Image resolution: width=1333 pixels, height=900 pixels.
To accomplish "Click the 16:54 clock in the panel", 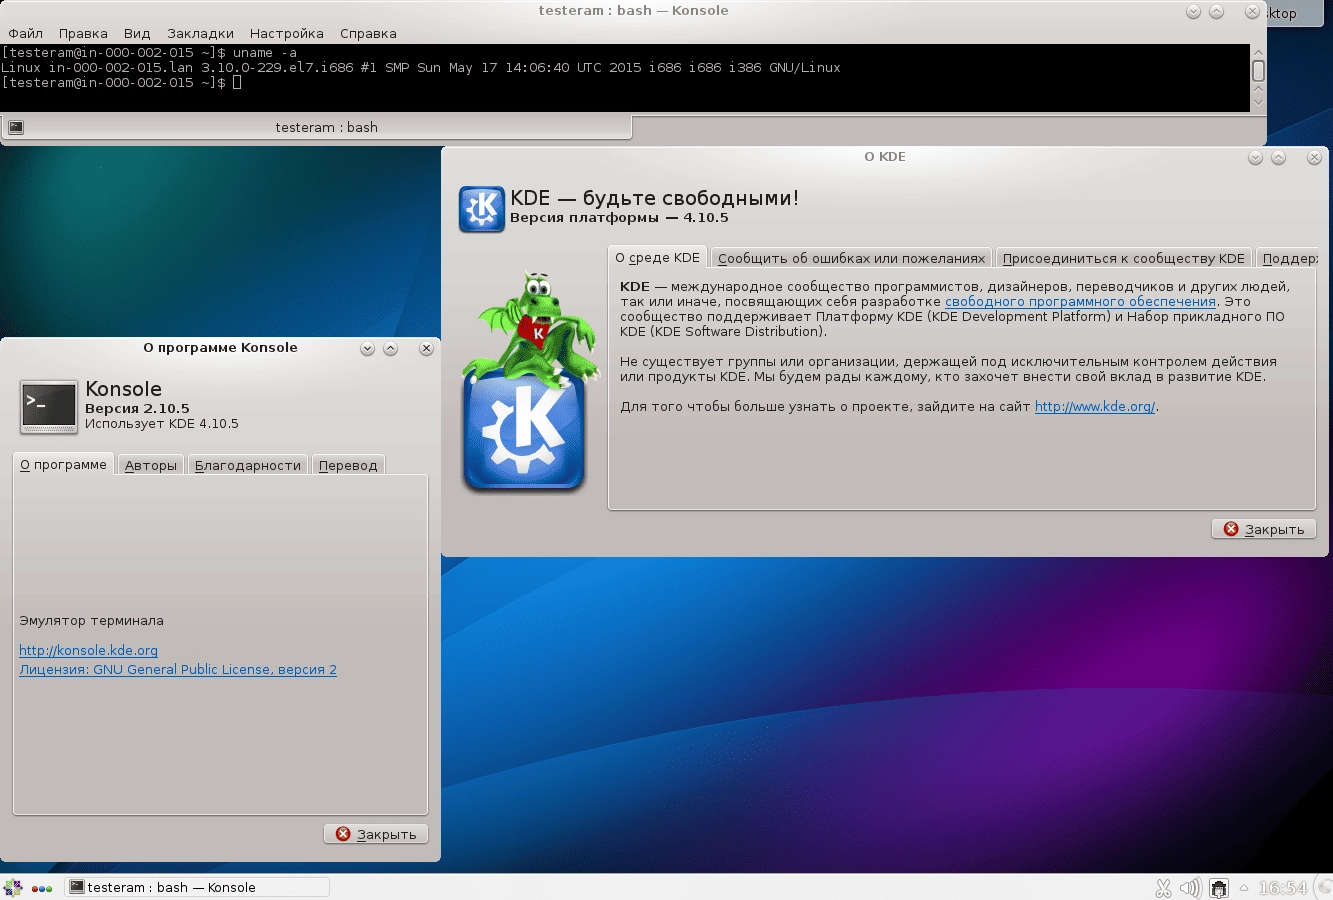I will pyautogui.click(x=1282, y=888).
